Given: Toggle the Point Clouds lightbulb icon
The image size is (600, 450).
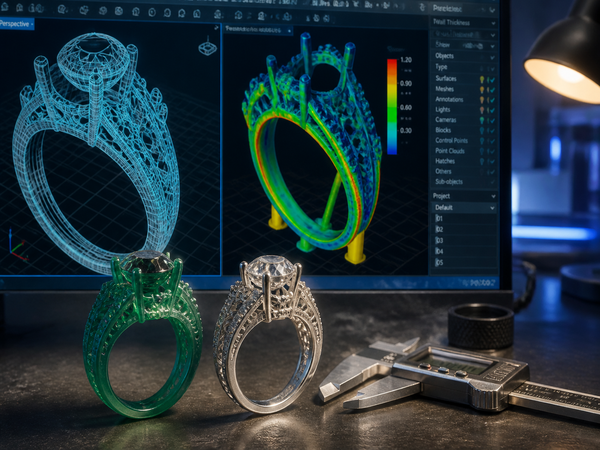Looking at the screenshot, I should click(x=482, y=151).
